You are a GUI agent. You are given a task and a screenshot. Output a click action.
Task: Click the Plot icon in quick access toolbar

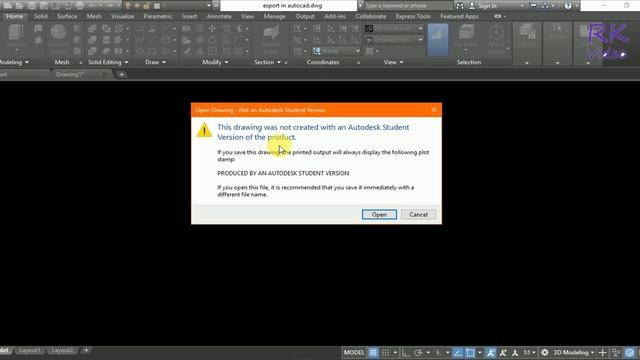[80, 6]
